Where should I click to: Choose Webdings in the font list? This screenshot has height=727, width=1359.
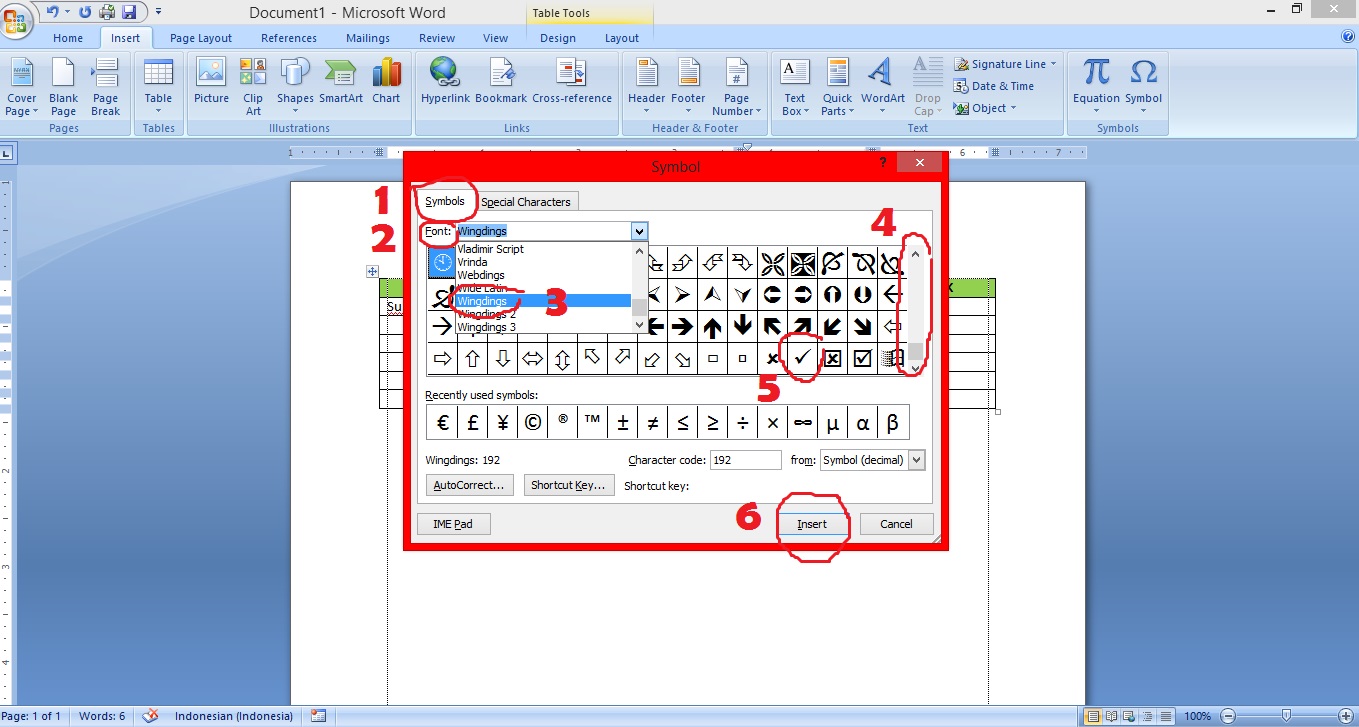[x=543, y=275]
